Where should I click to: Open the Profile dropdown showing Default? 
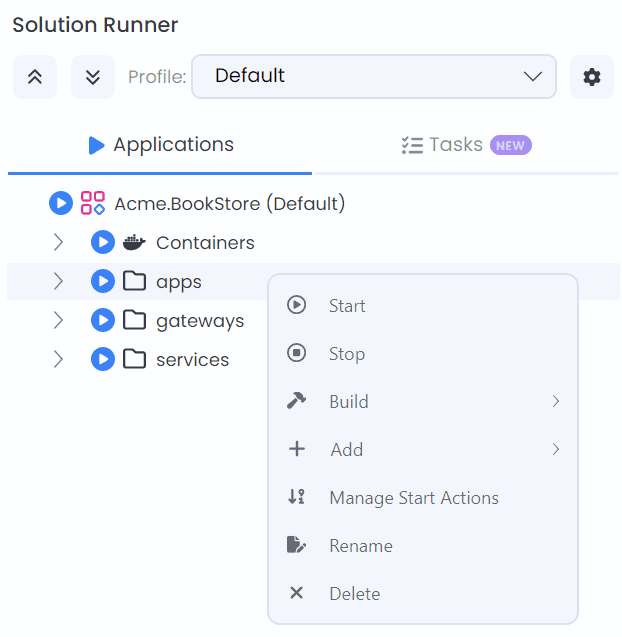tap(373, 76)
